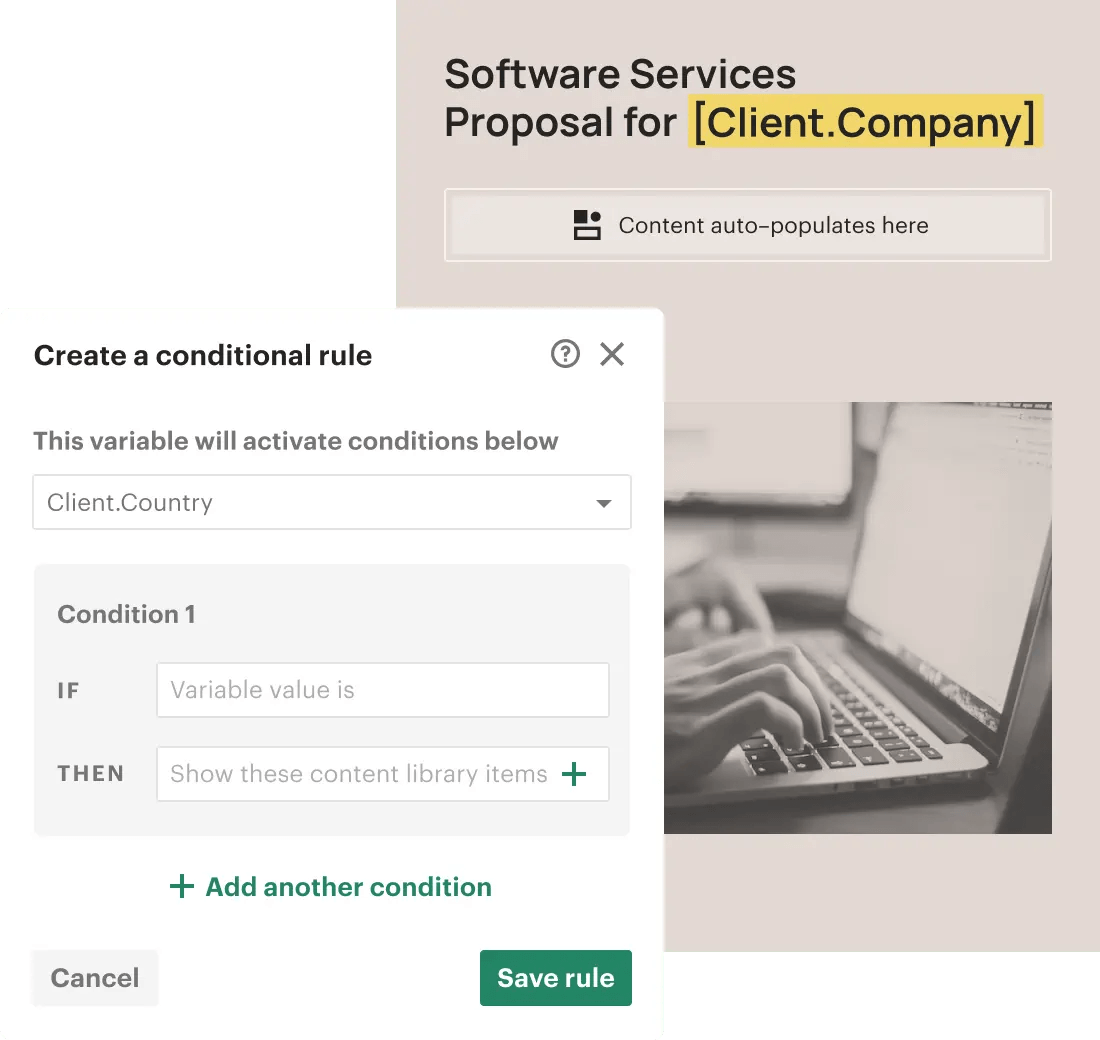Cancel the conditional rule
The width and height of the screenshot is (1100, 1040).
tap(95, 978)
